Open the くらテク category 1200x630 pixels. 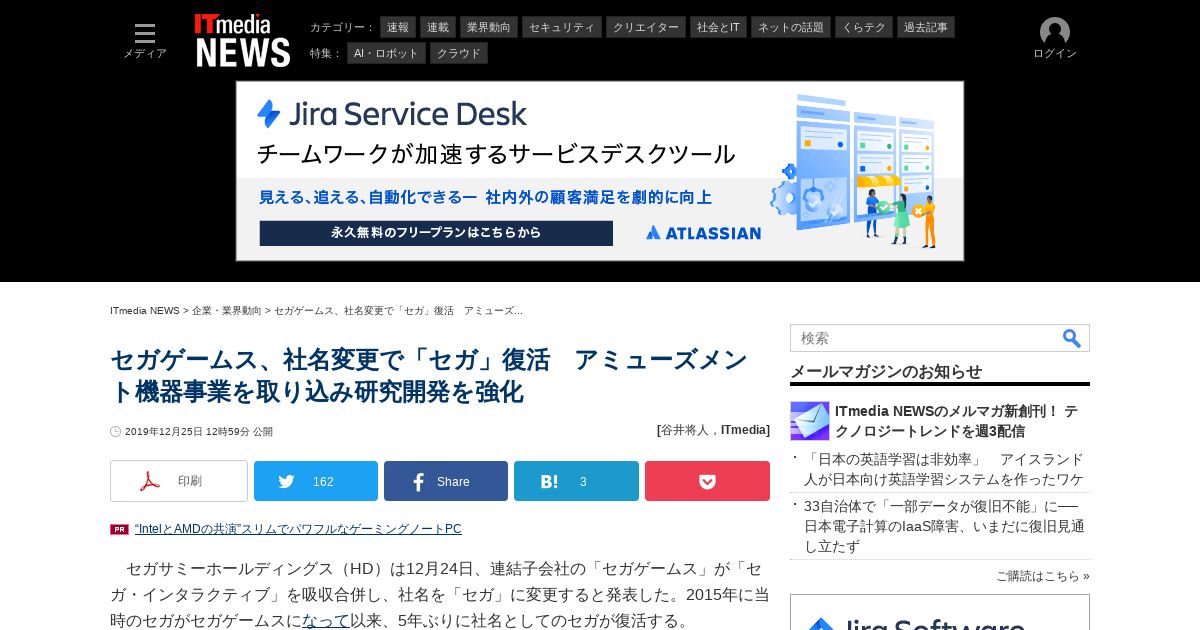tap(864, 27)
